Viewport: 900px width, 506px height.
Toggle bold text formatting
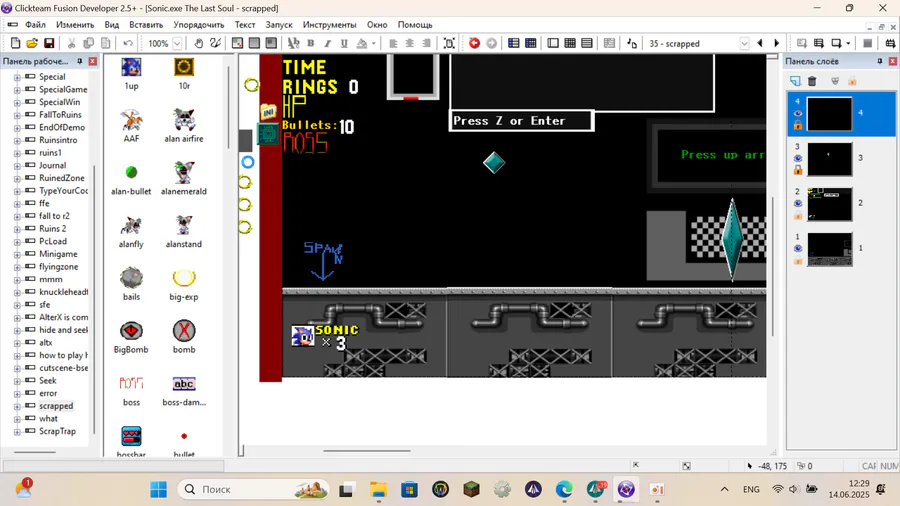pyautogui.click(x=311, y=44)
